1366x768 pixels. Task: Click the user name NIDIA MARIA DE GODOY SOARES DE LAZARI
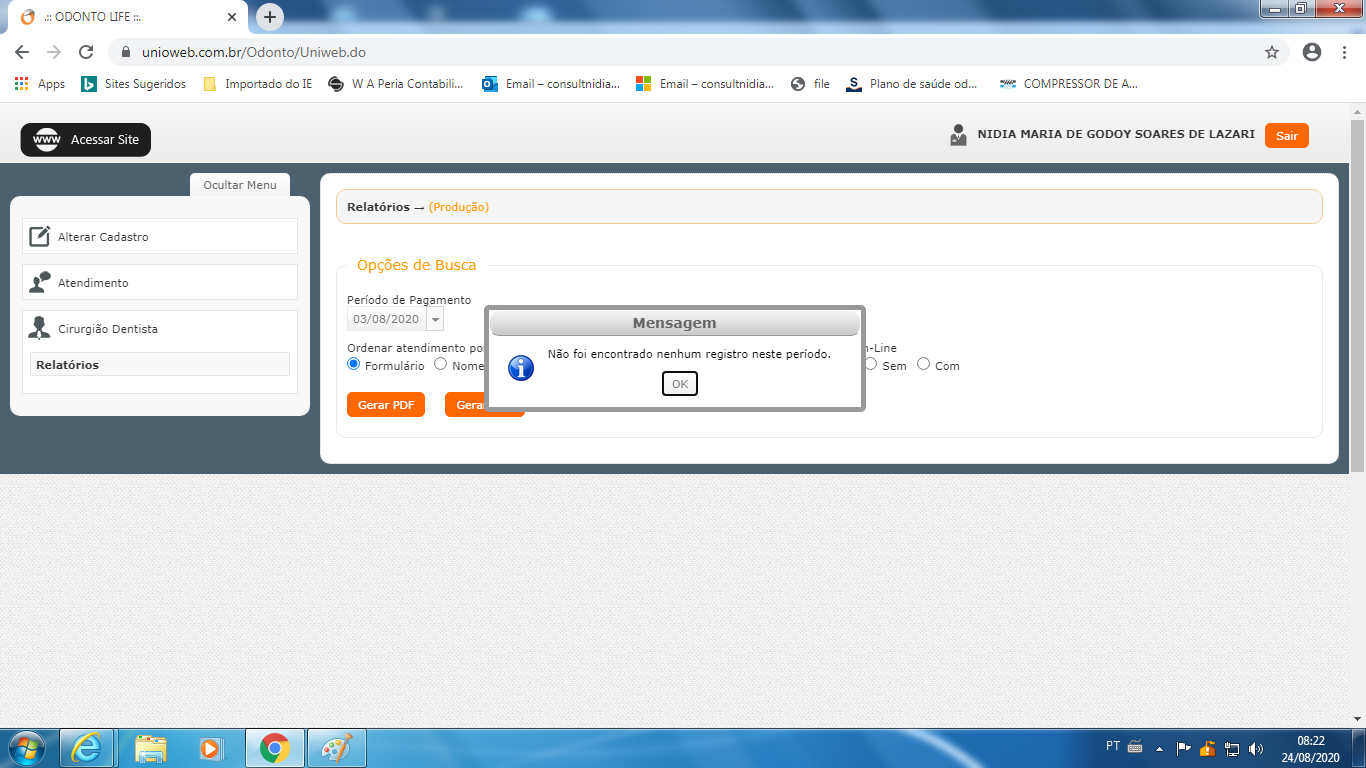point(1116,134)
